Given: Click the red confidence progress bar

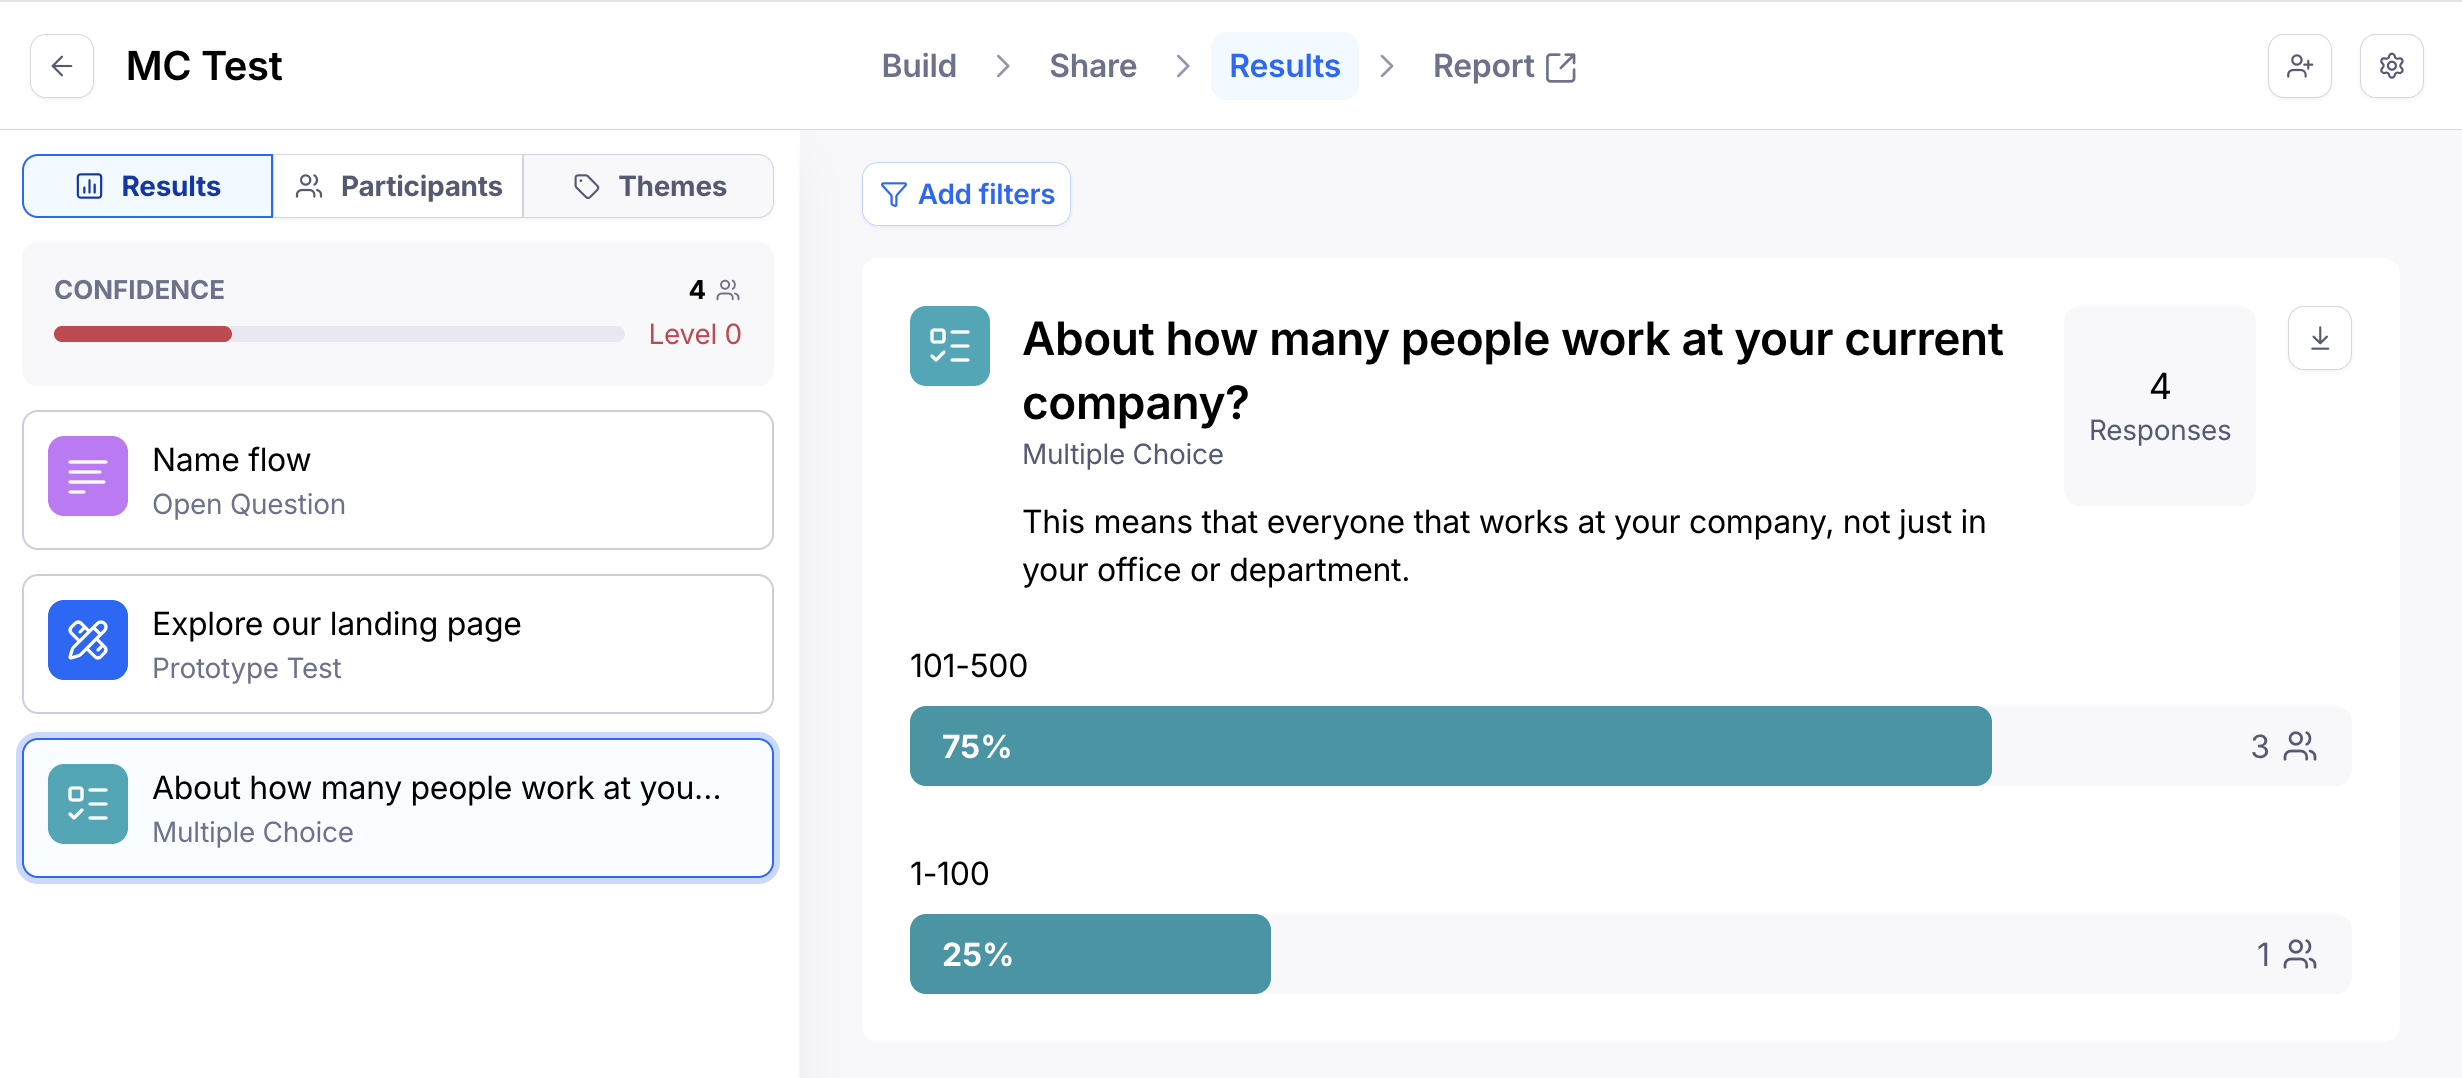Looking at the screenshot, I should 143,334.
